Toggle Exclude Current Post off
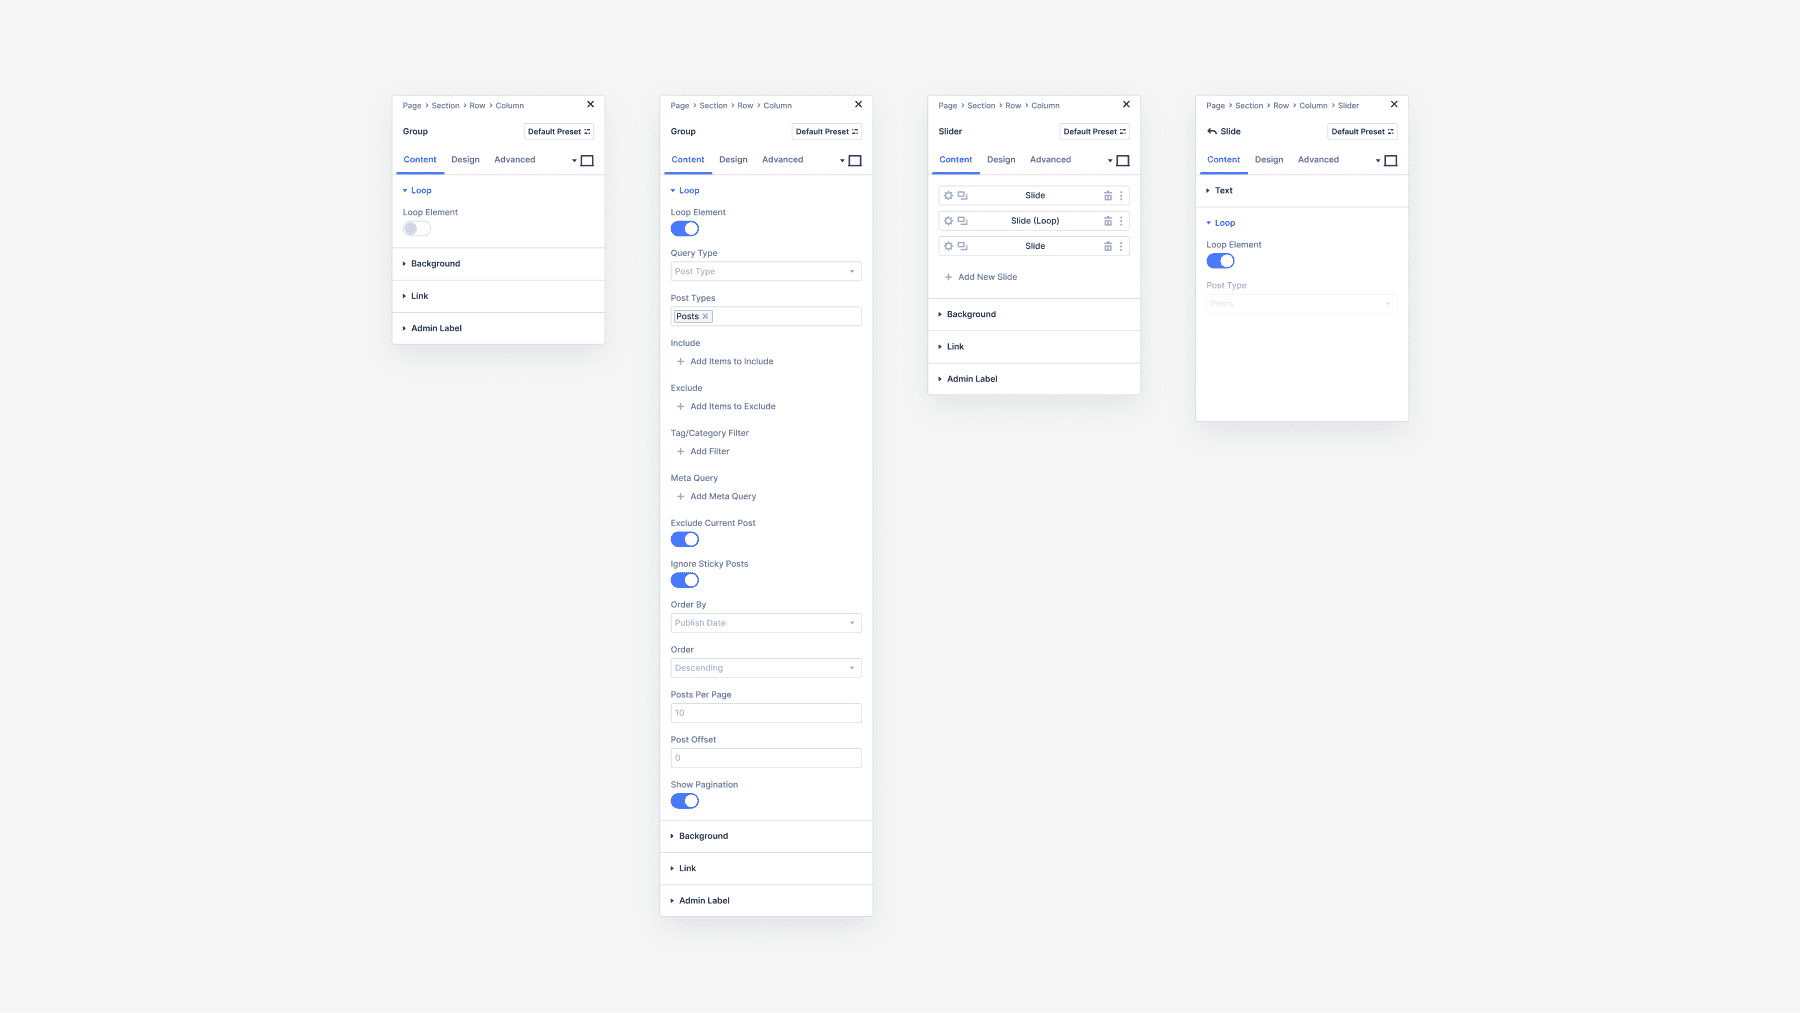The width and height of the screenshot is (1800, 1013). coord(685,540)
